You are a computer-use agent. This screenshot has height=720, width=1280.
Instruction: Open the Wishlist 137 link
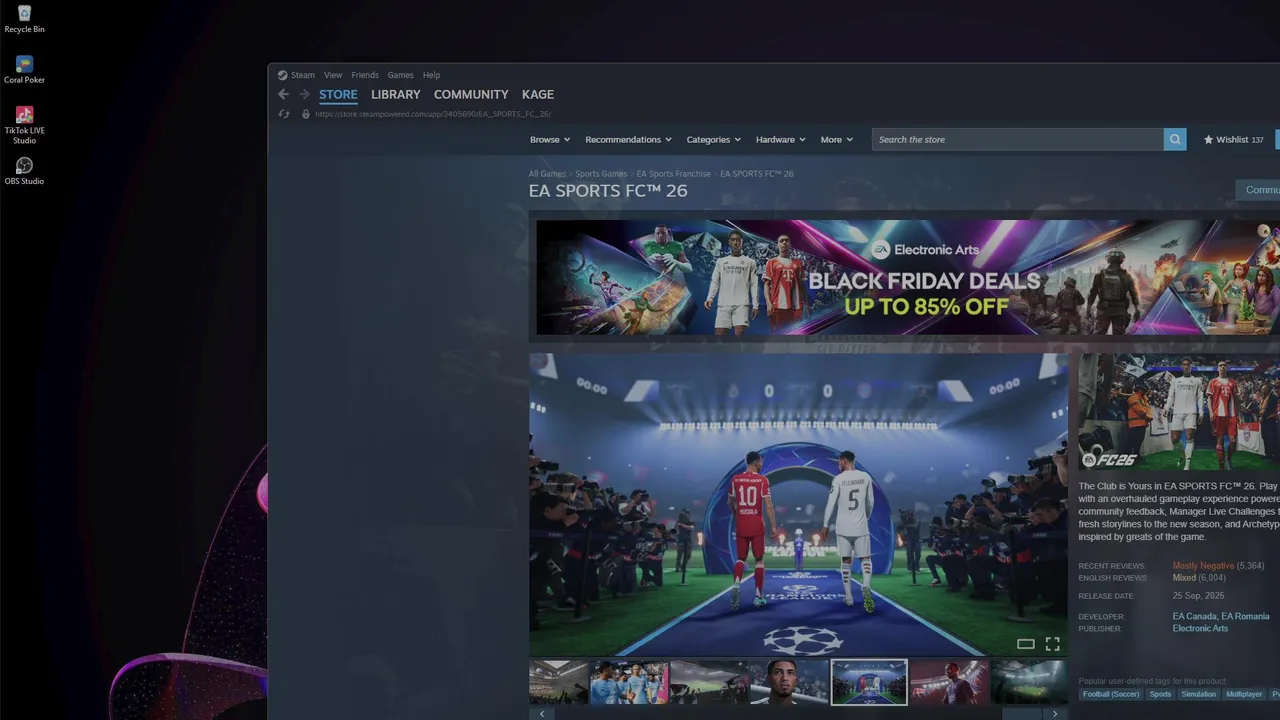click(1234, 140)
